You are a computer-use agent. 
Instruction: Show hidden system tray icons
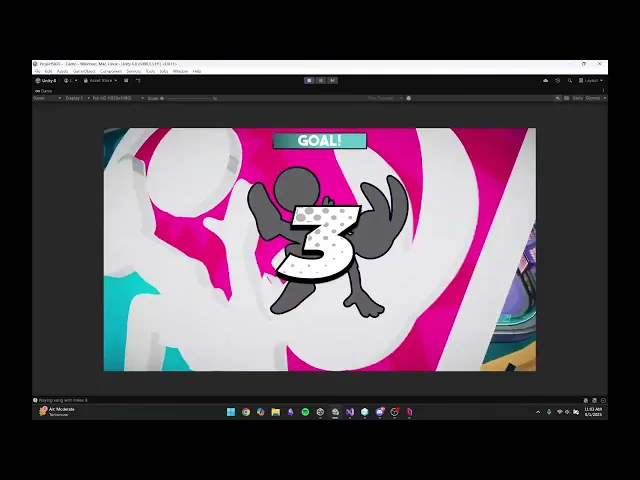pyautogui.click(x=538, y=412)
